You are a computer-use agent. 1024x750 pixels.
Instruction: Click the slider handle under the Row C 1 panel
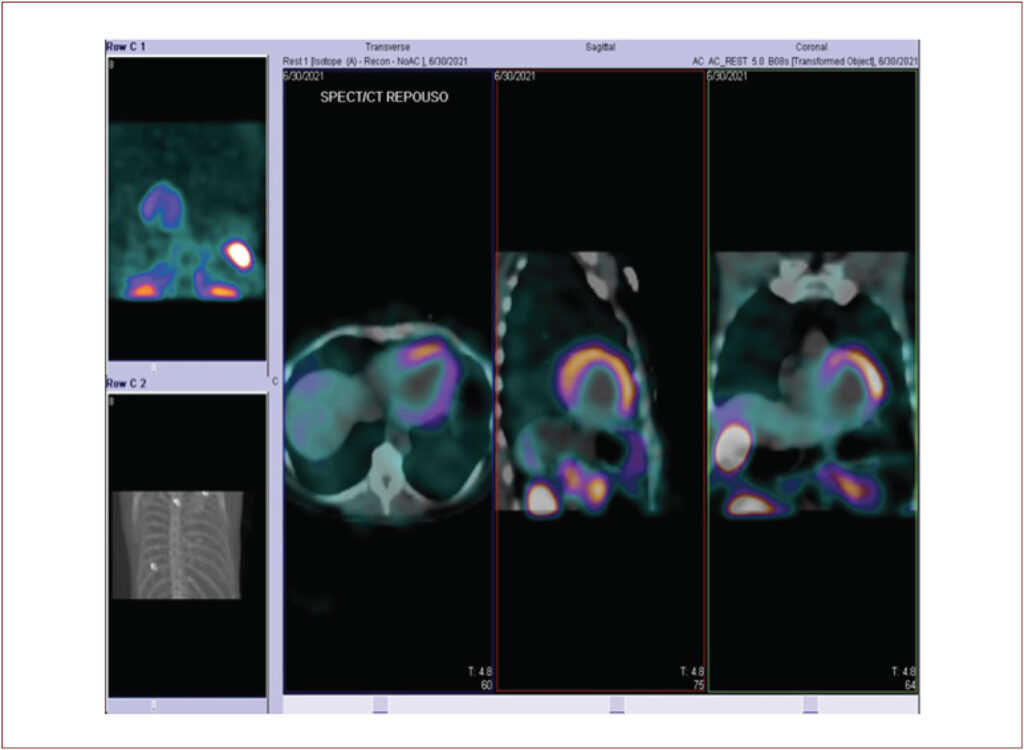tap(153, 368)
